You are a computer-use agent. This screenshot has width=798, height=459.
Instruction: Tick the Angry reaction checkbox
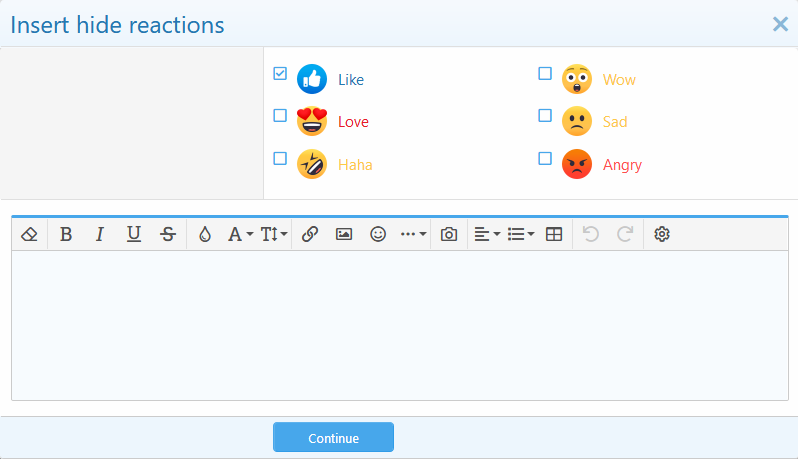coord(545,158)
